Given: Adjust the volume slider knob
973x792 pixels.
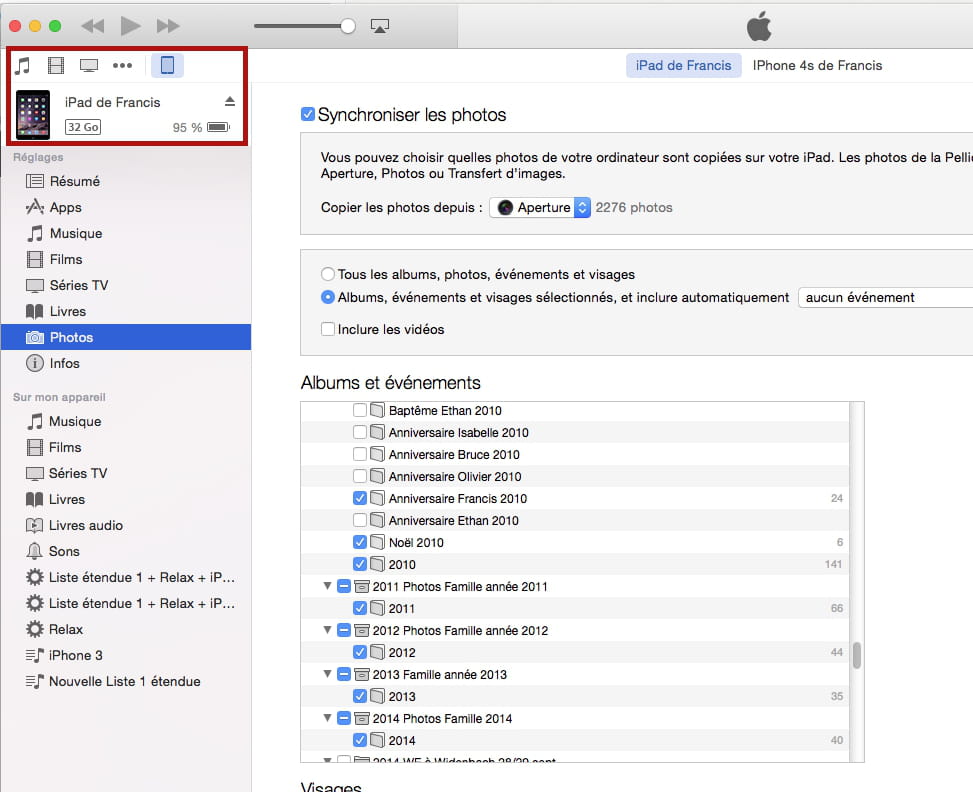Looking at the screenshot, I should coord(348,26).
